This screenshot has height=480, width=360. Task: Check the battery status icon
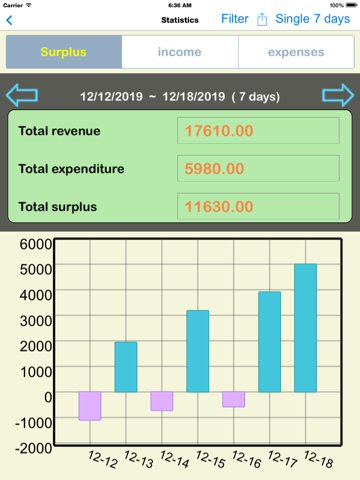coord(351,5)
